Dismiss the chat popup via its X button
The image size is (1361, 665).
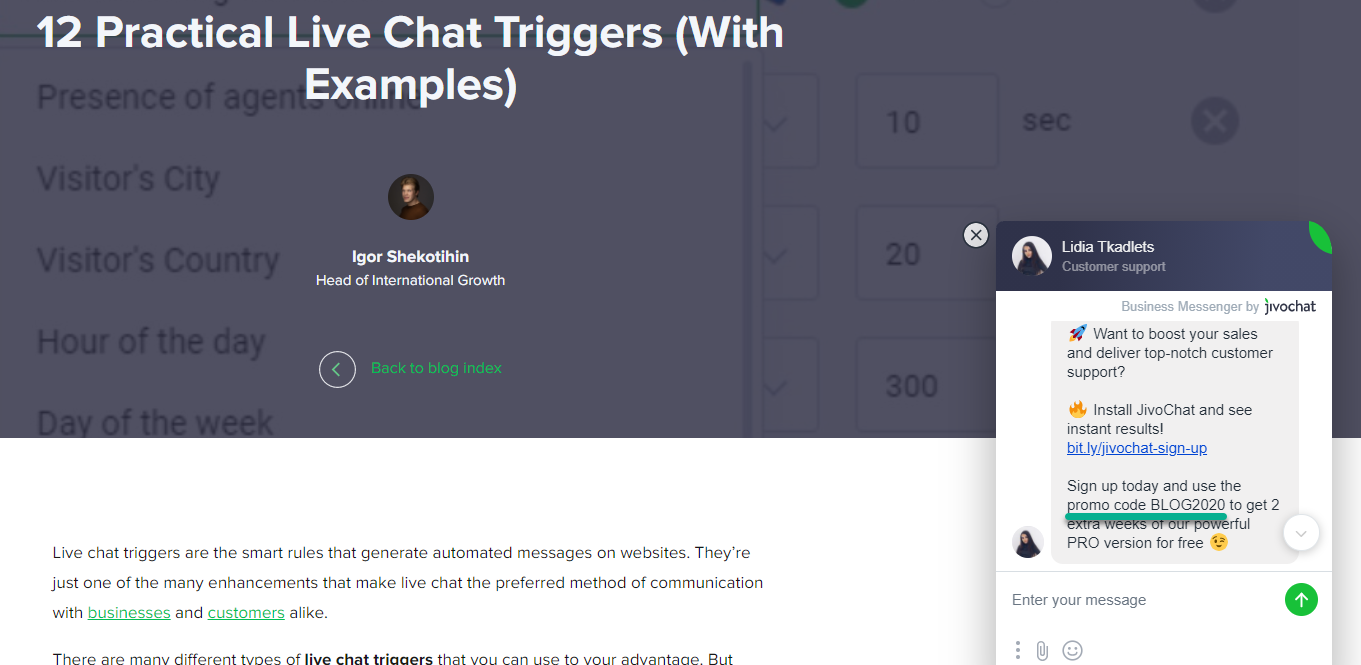pos(976,235)
